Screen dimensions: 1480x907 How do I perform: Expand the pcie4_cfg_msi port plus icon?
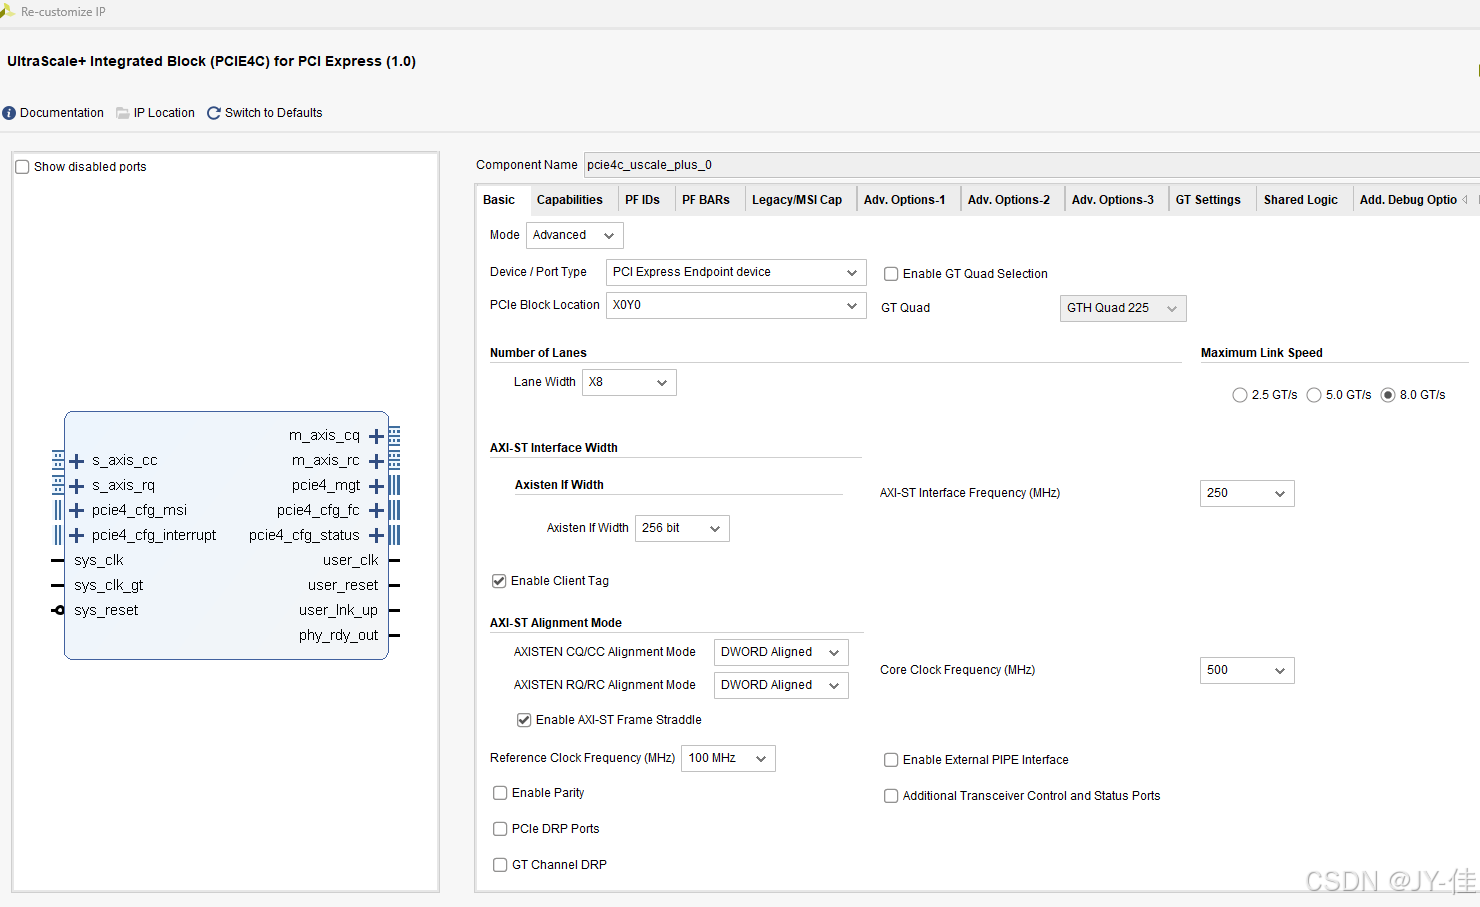[77, 511]
